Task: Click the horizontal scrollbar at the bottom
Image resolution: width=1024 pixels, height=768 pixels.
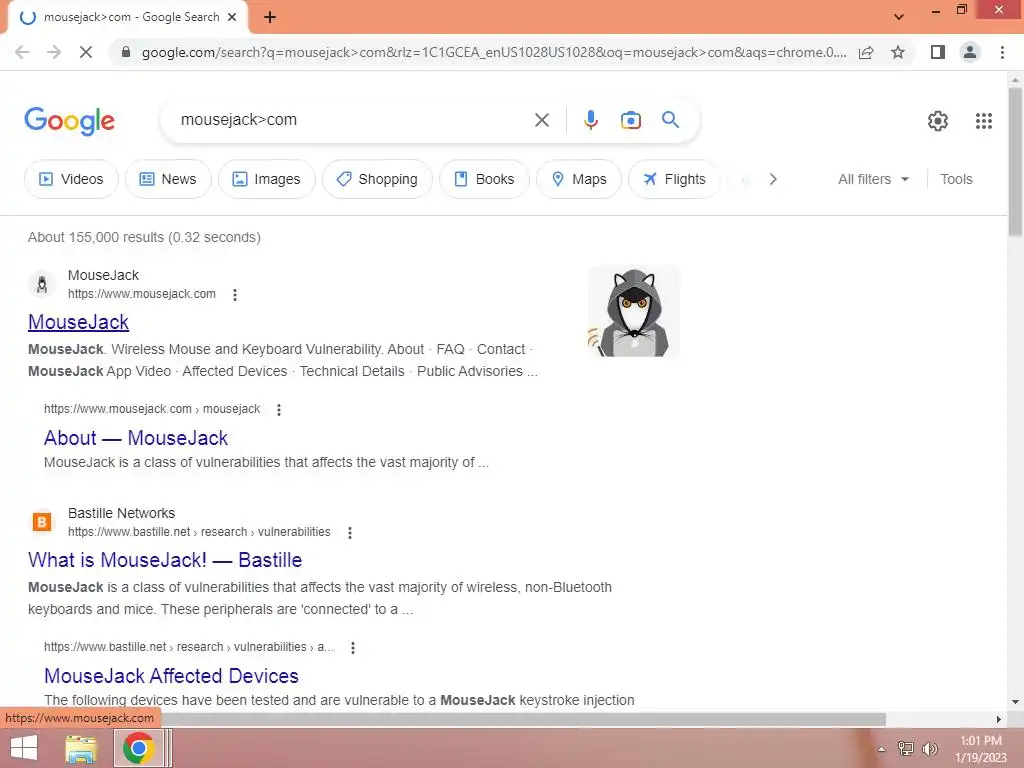Action: [x=523, y=719]
